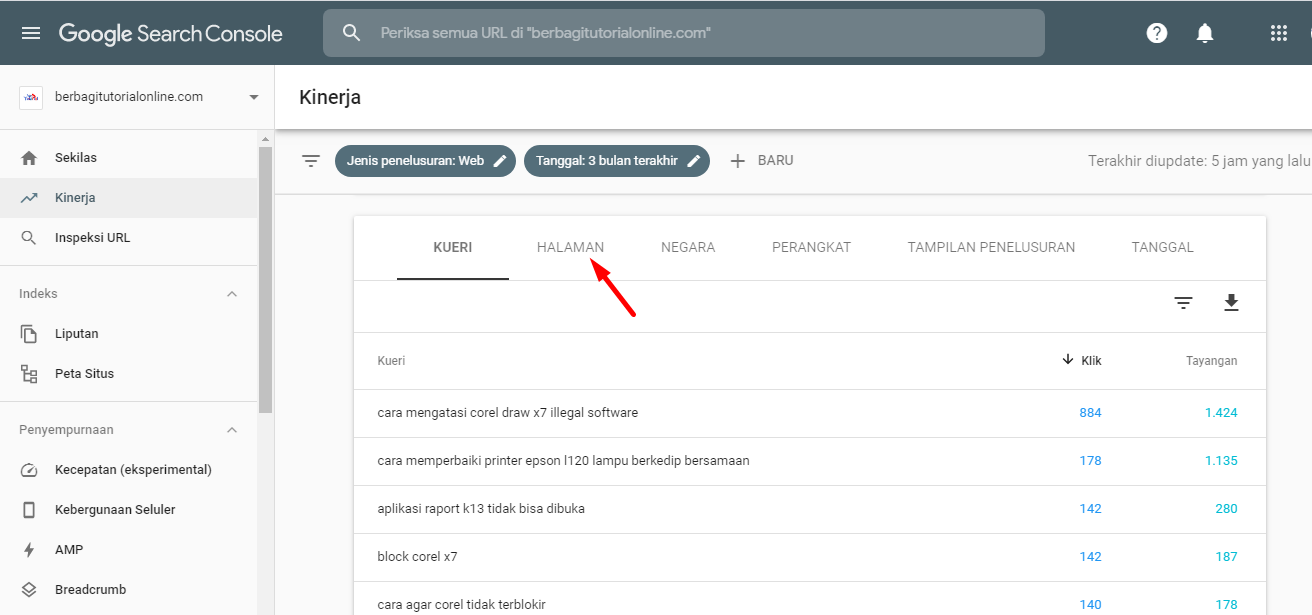Click the Breadcrumb layers icon
This screenshot has height=615, width=1312.
(29, 590)
